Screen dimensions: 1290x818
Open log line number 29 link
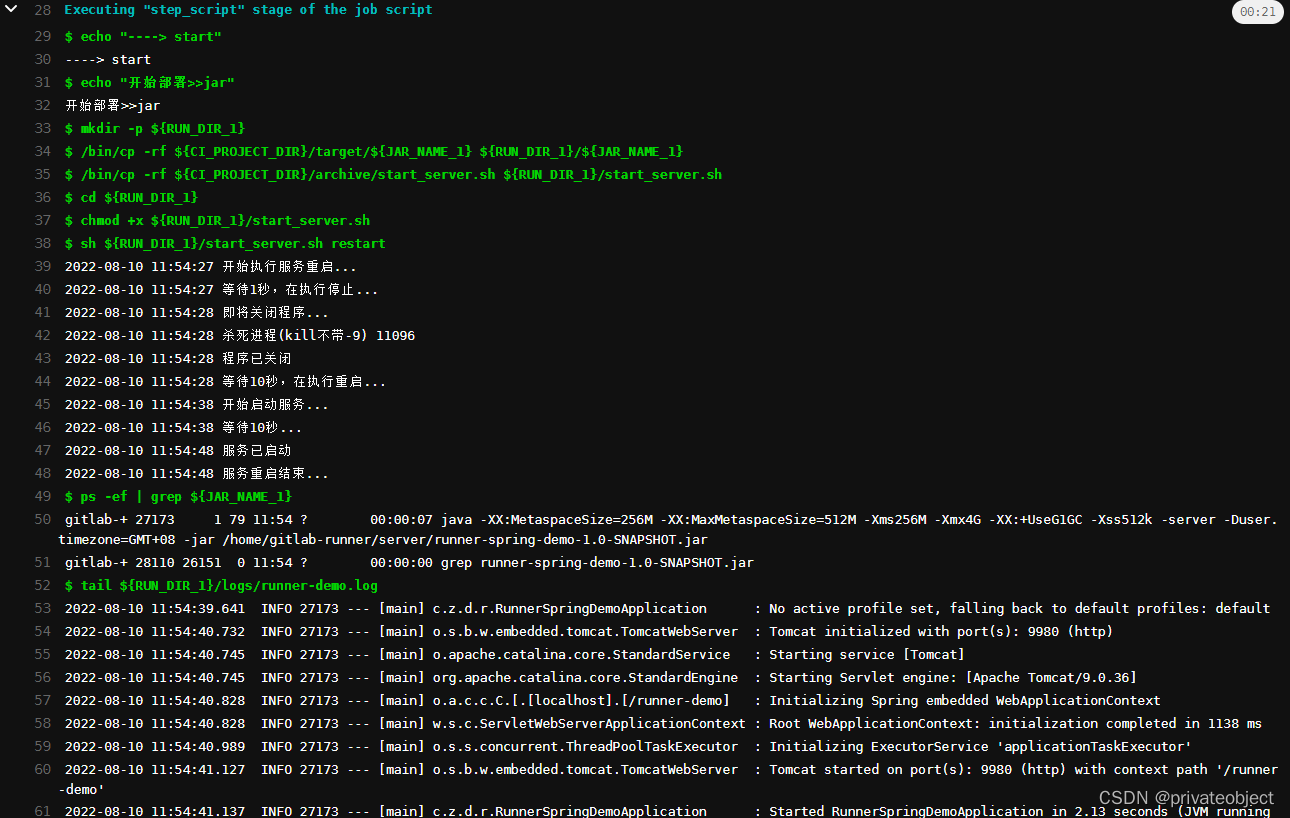click(42, 36)
